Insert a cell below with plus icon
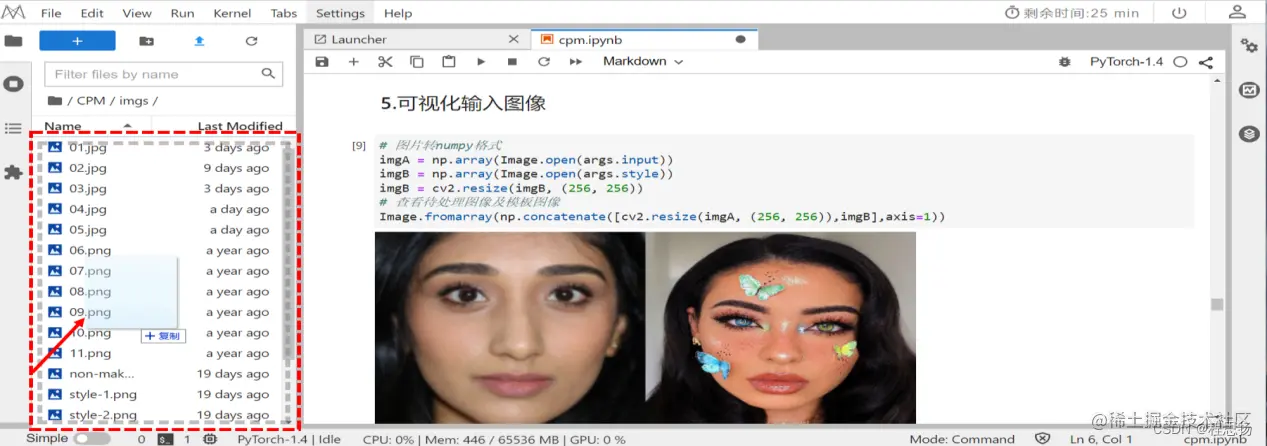Image resolution: width=1267 pixels, height=446 pixels. 353,61
